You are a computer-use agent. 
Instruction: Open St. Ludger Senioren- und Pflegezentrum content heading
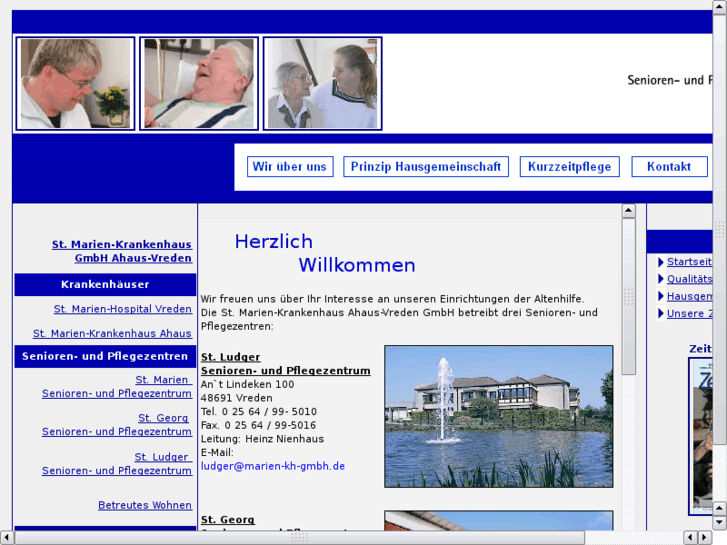(x=286, y=364)
